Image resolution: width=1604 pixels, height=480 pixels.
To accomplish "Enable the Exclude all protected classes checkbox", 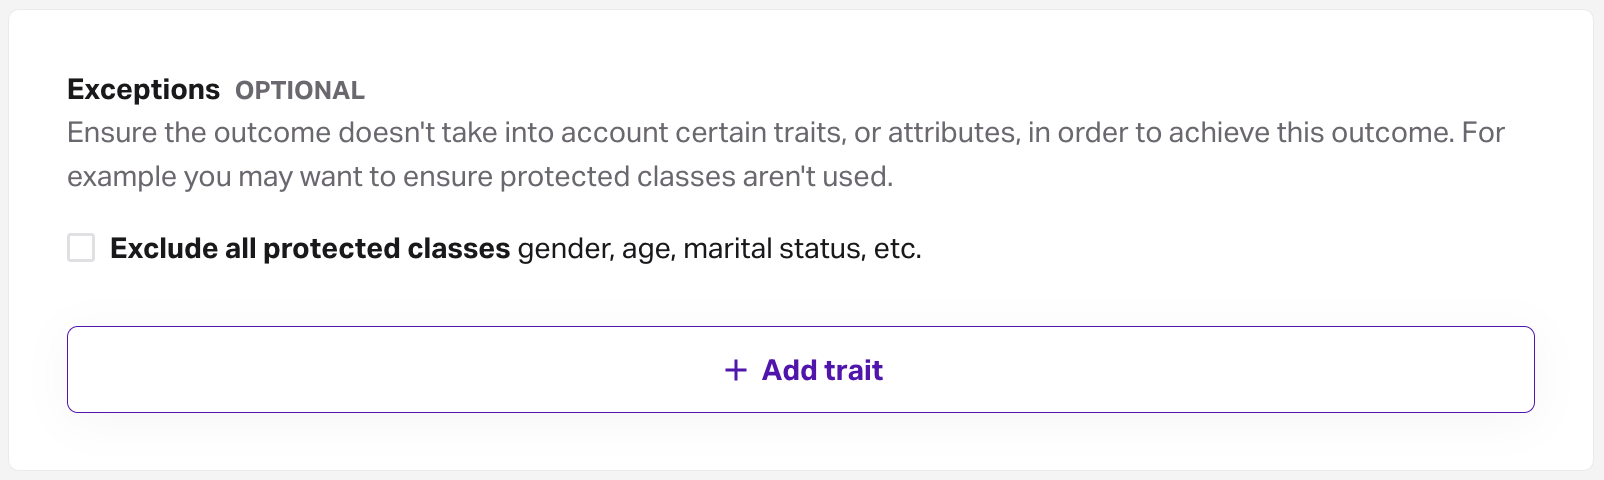I will tap(81, 248).
